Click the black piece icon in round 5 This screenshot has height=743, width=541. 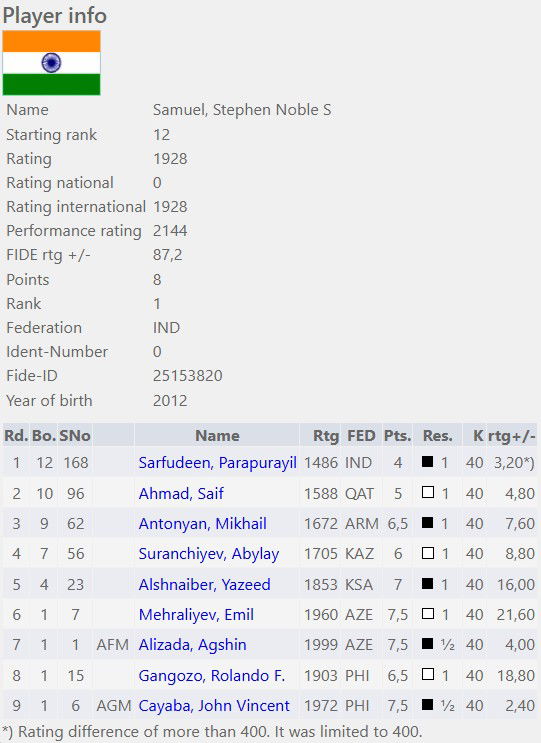428,583
